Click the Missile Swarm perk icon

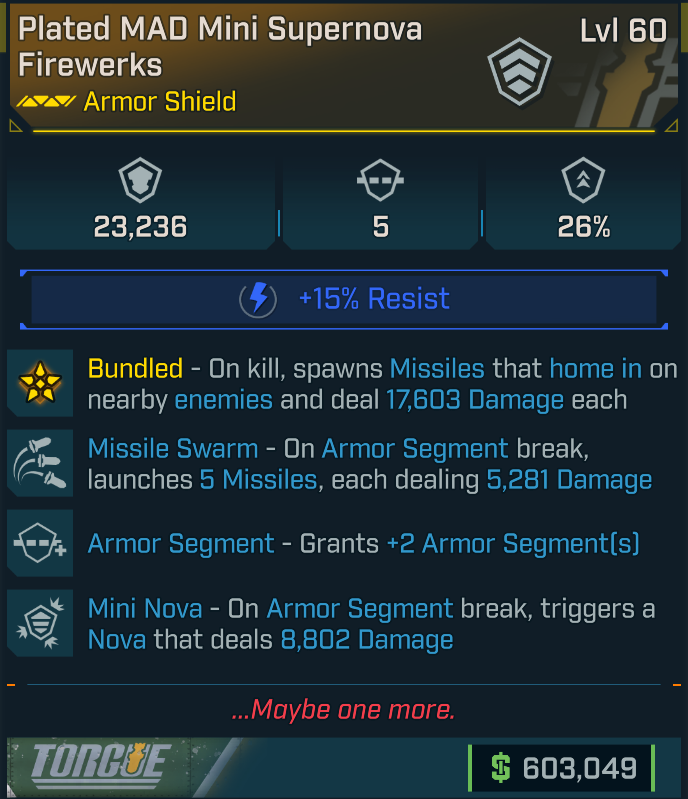pyautogui.click(x=40, y=463)
